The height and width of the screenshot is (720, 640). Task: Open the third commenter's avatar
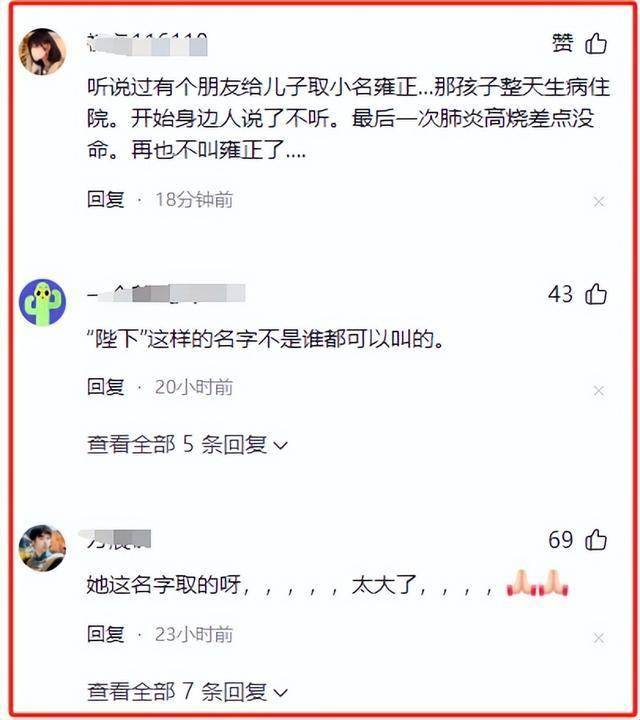pyautogui.click(x=42, y=548)
